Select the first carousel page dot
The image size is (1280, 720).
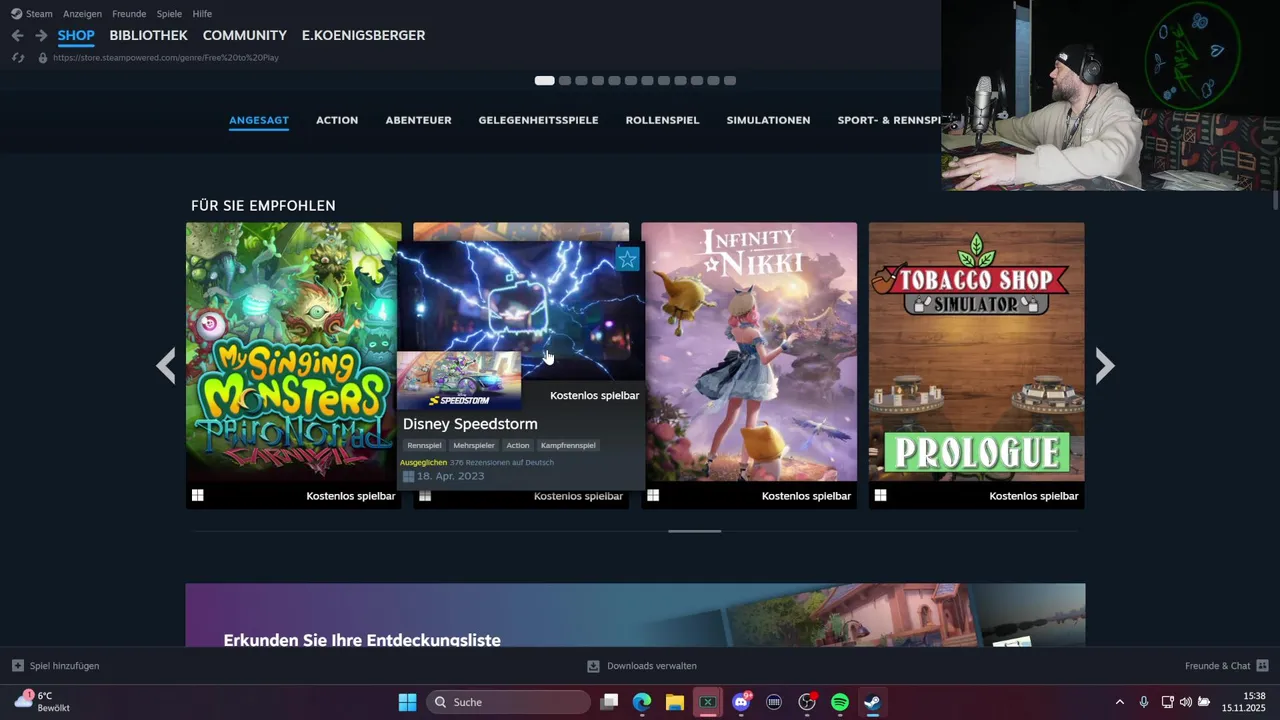(544, 81)
